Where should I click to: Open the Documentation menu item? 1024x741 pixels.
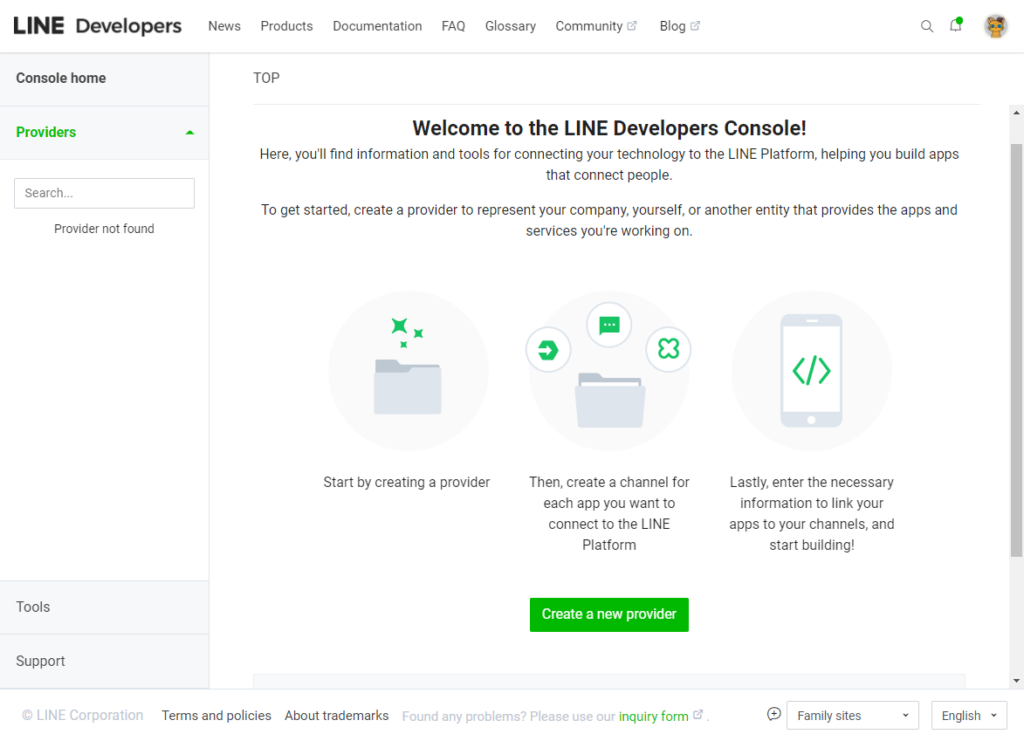[x=377, y=26]
